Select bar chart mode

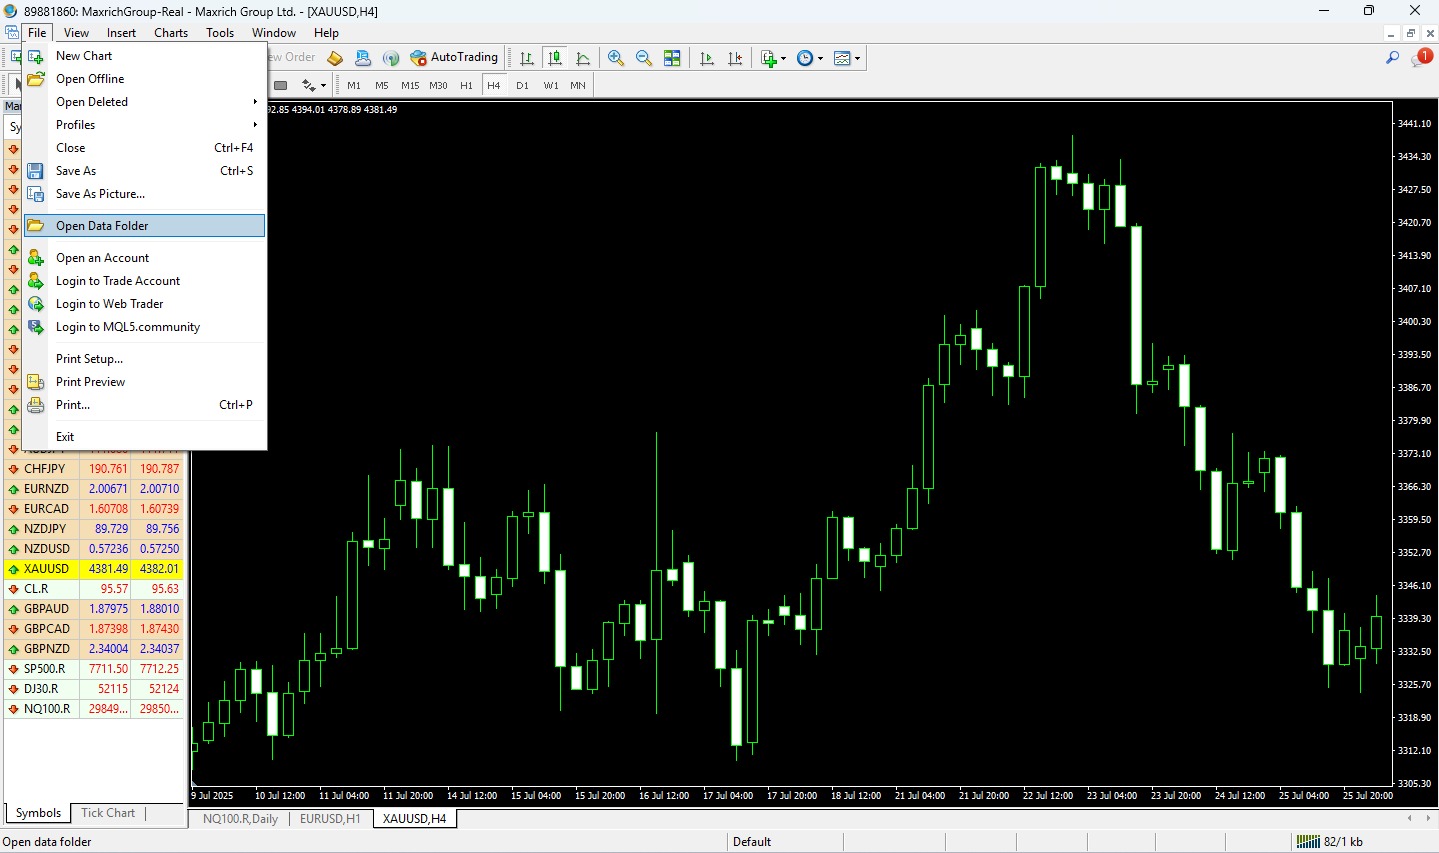click(526, 58)
